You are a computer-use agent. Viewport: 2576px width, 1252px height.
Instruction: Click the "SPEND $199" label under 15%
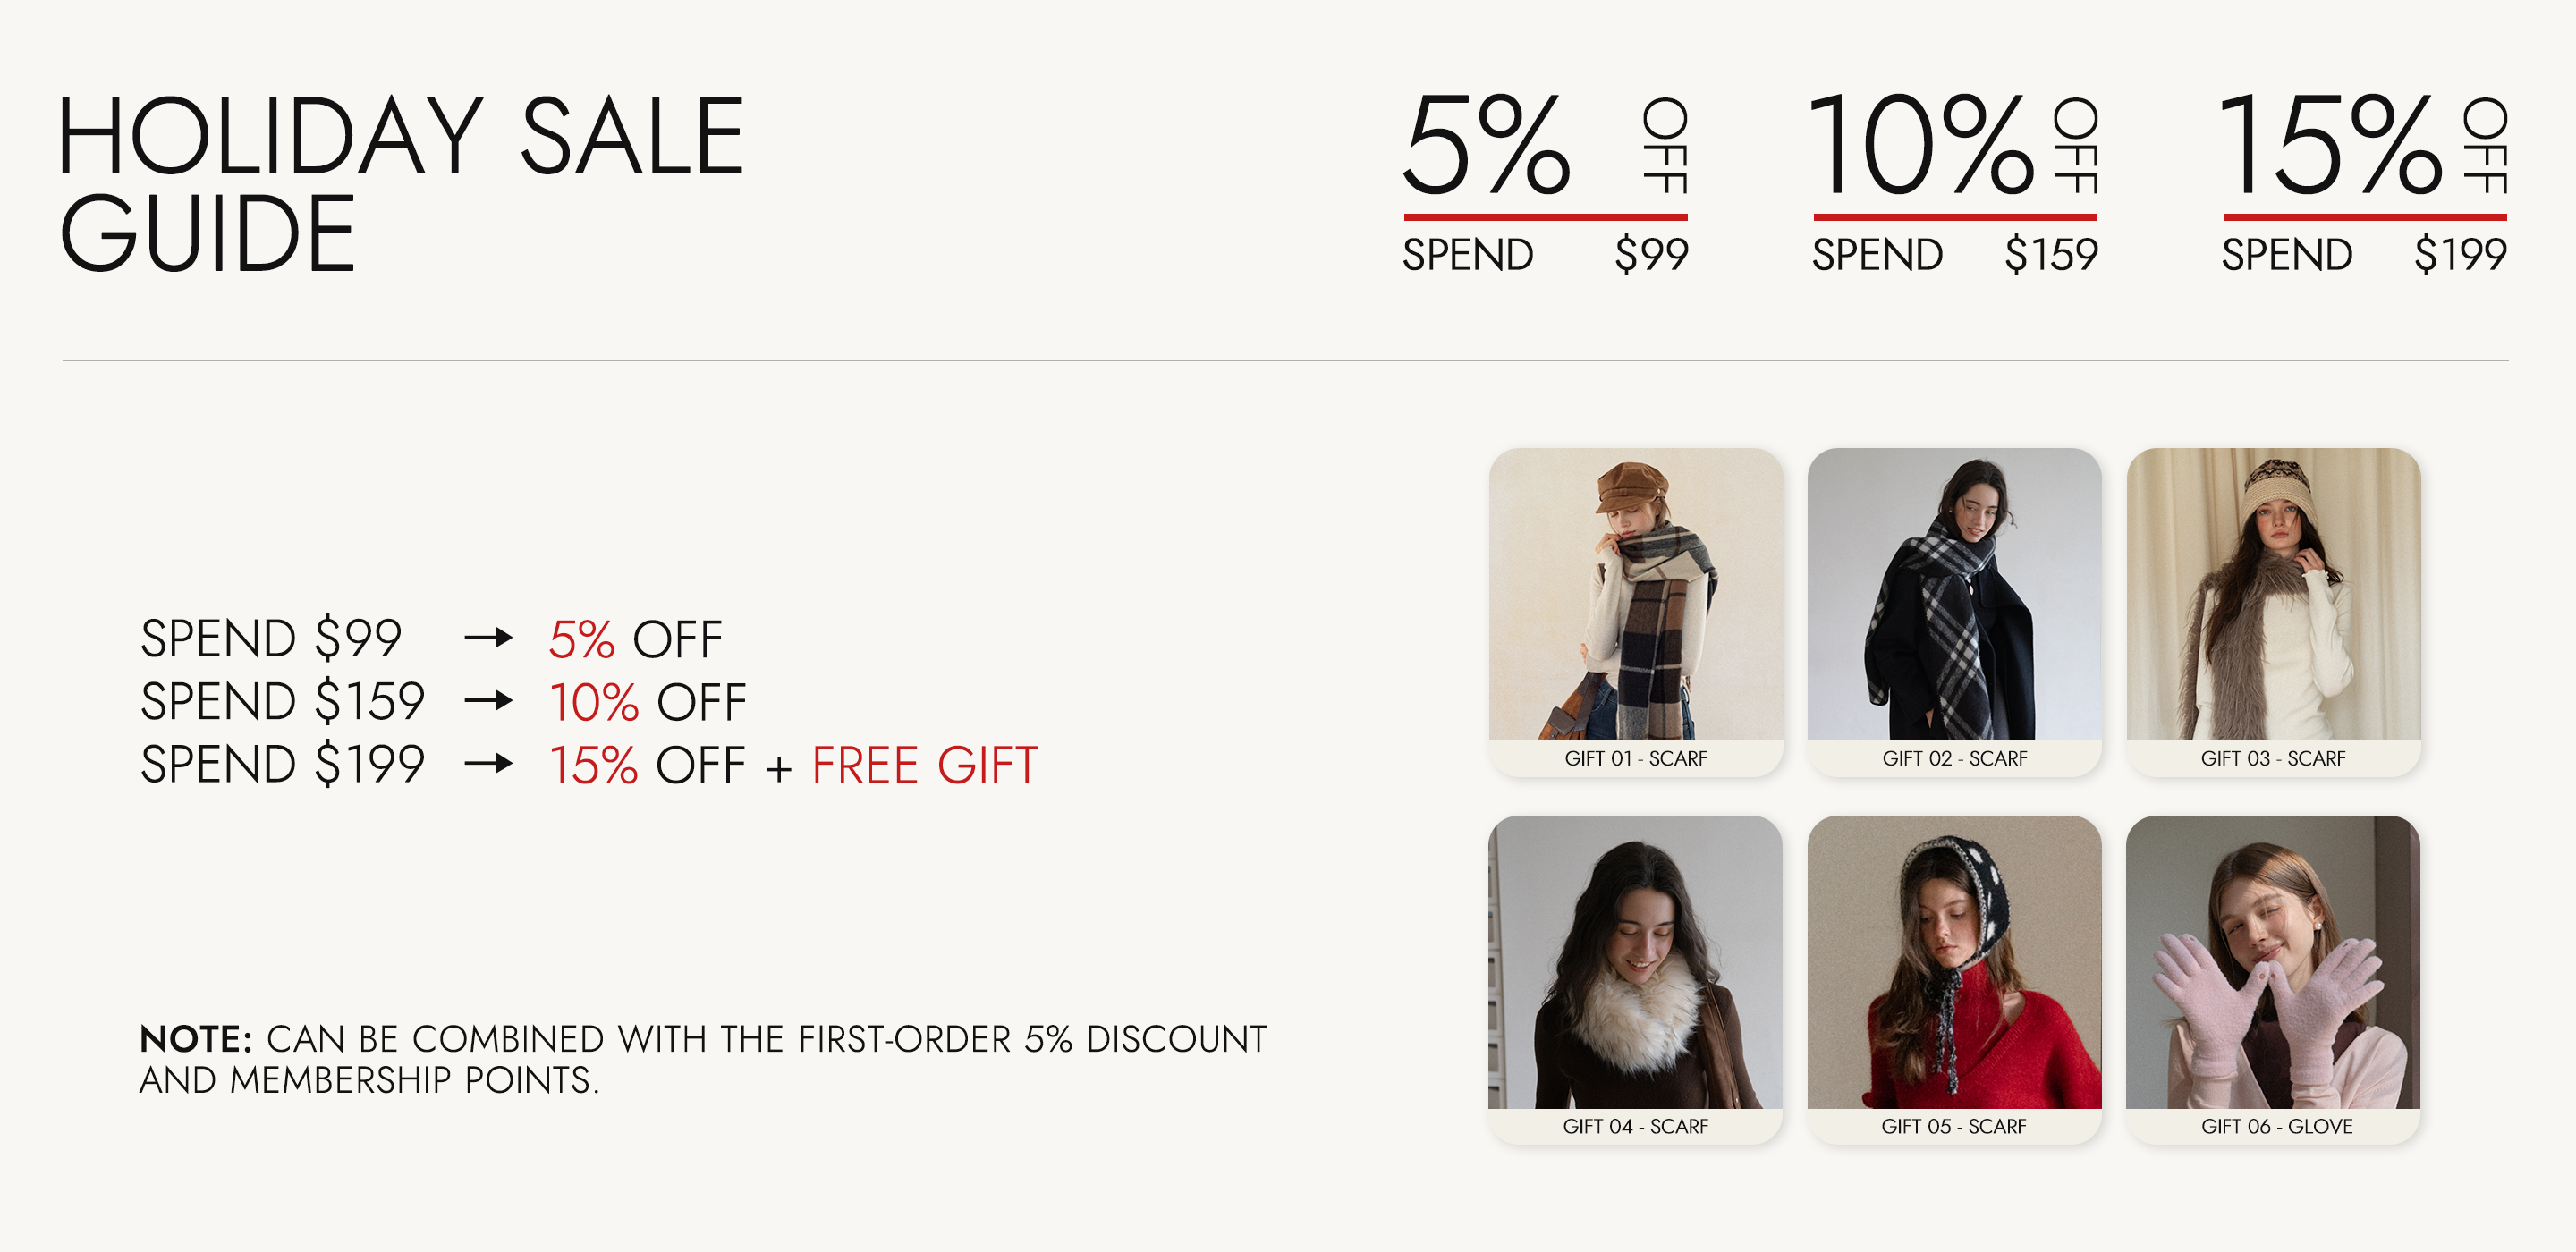[x=2364, y=254]
